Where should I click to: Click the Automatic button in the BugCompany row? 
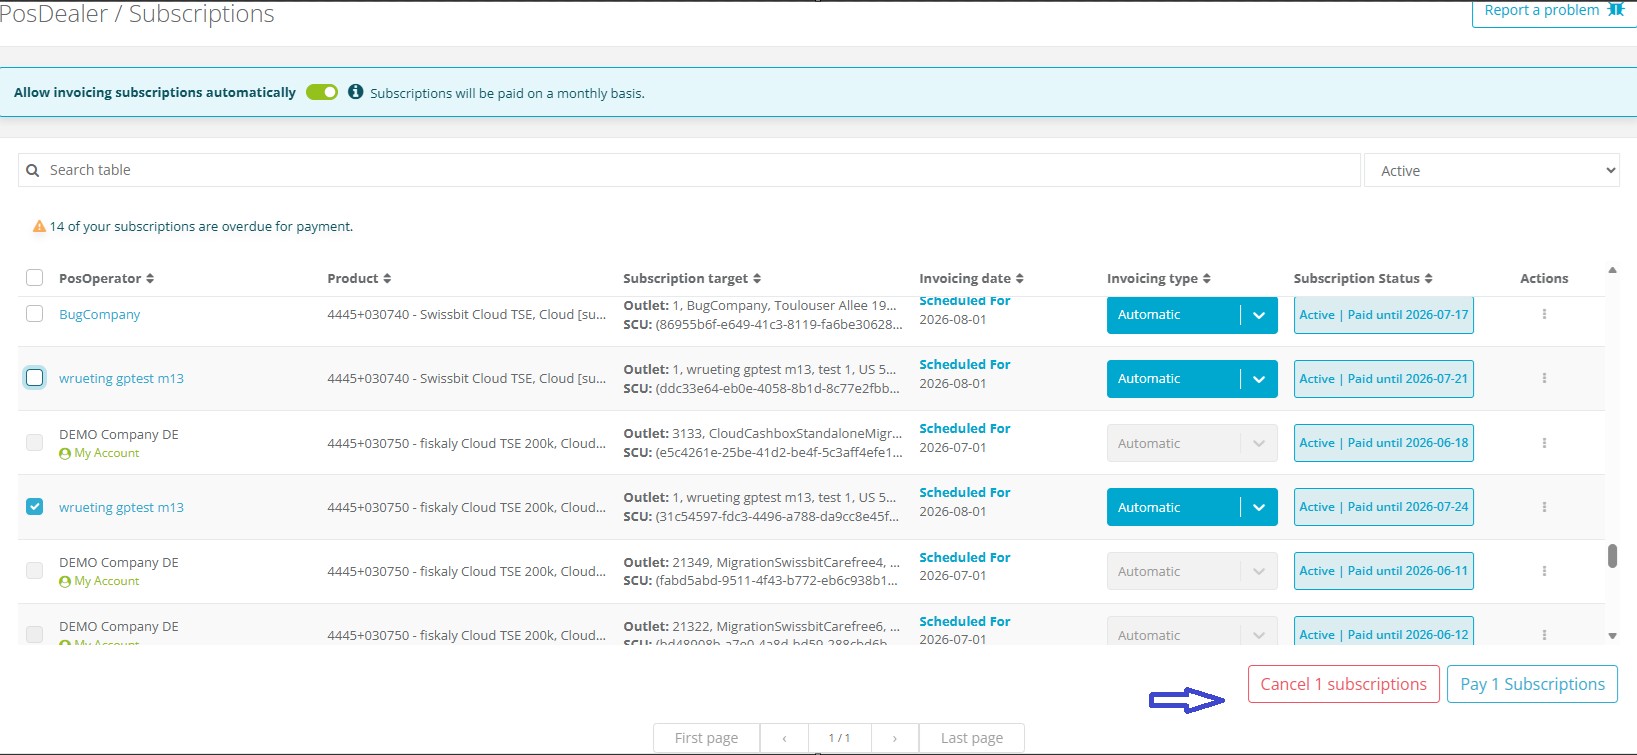click(1174, 315)
